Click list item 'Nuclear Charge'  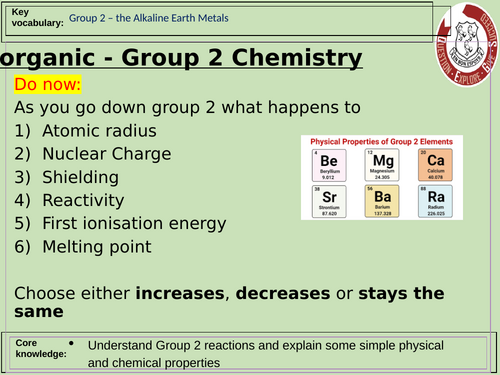pyautogui.click(x=107, y=154)
